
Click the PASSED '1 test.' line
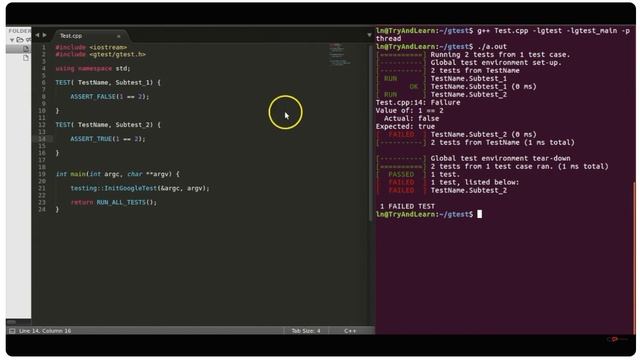tap(445, 174)
